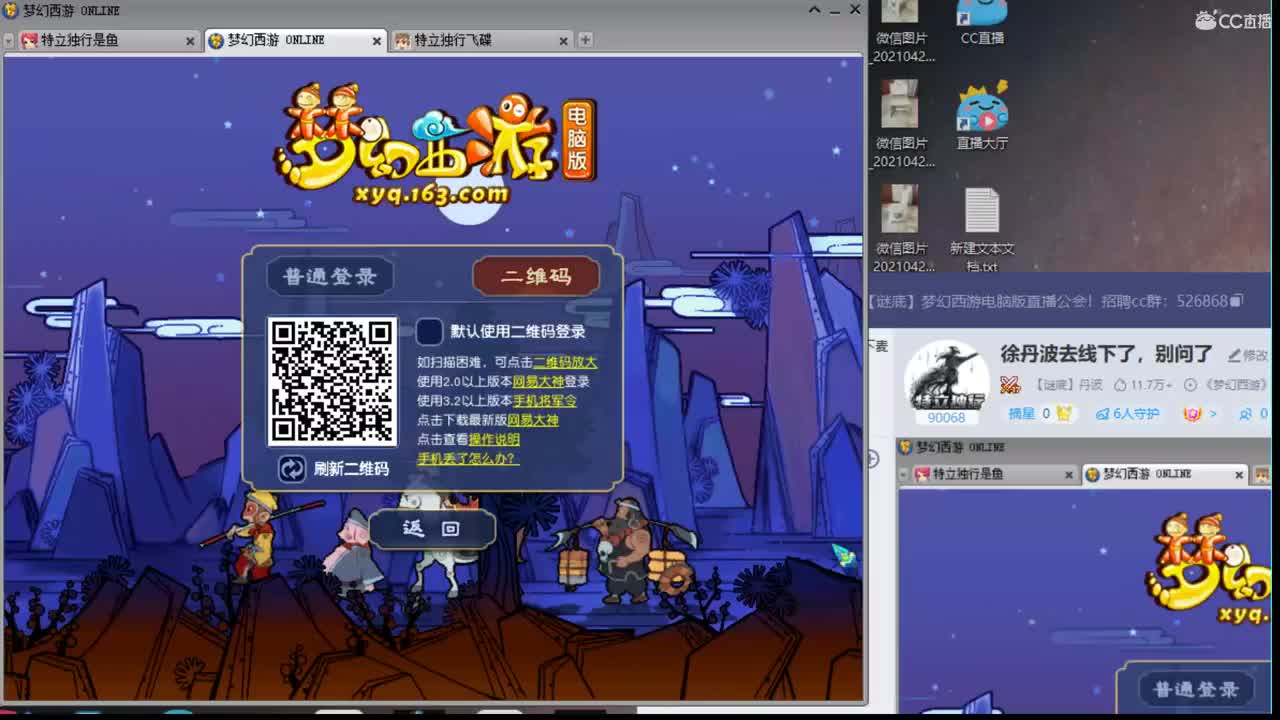Click the 返回 back button
The width and height of the screenshot is (1280, 720).
click(x=432, y=529)
